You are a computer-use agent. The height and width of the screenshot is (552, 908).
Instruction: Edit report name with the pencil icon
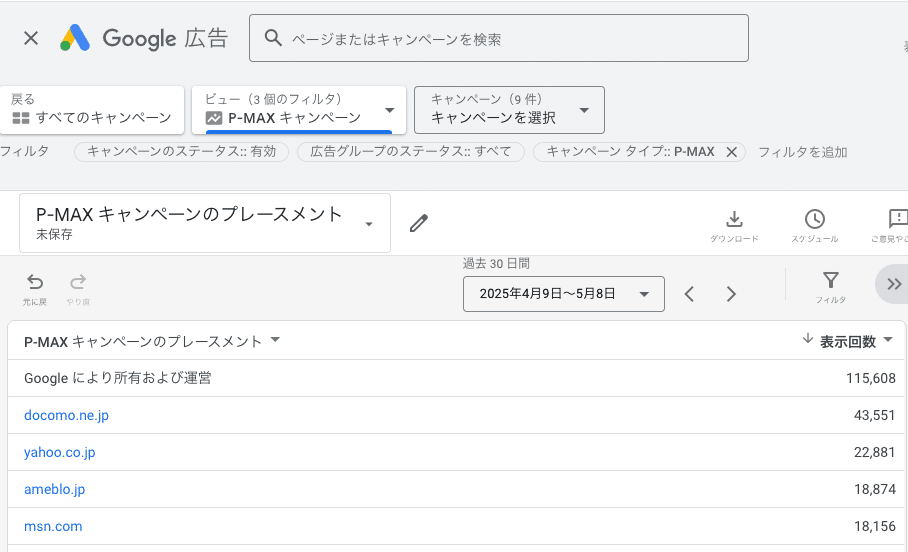pos(419,223)
